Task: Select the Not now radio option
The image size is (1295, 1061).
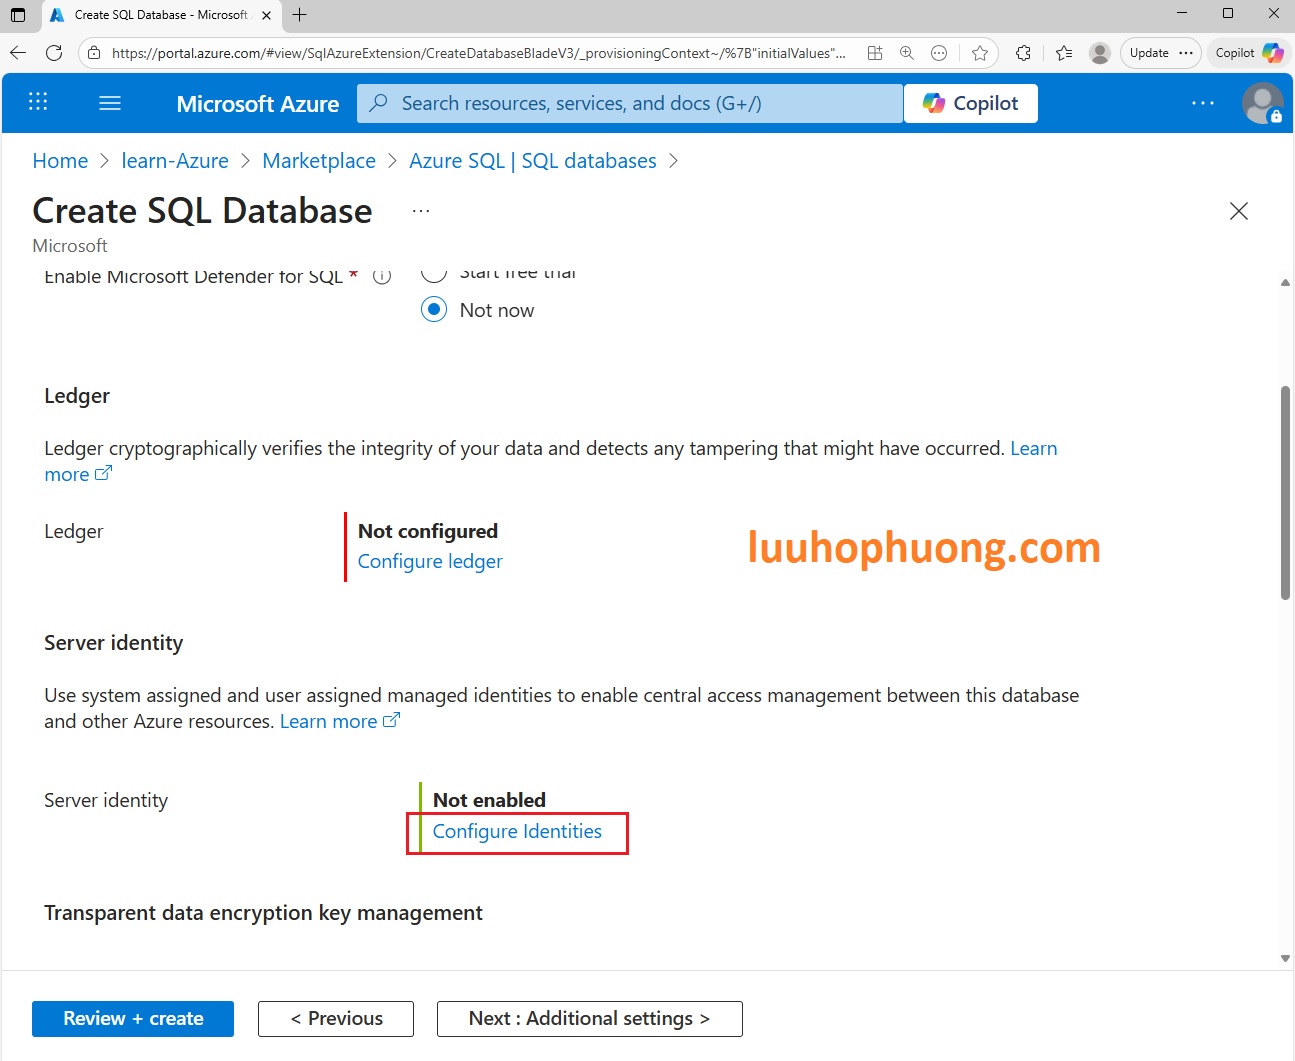Action: click(x=434, y=310)
